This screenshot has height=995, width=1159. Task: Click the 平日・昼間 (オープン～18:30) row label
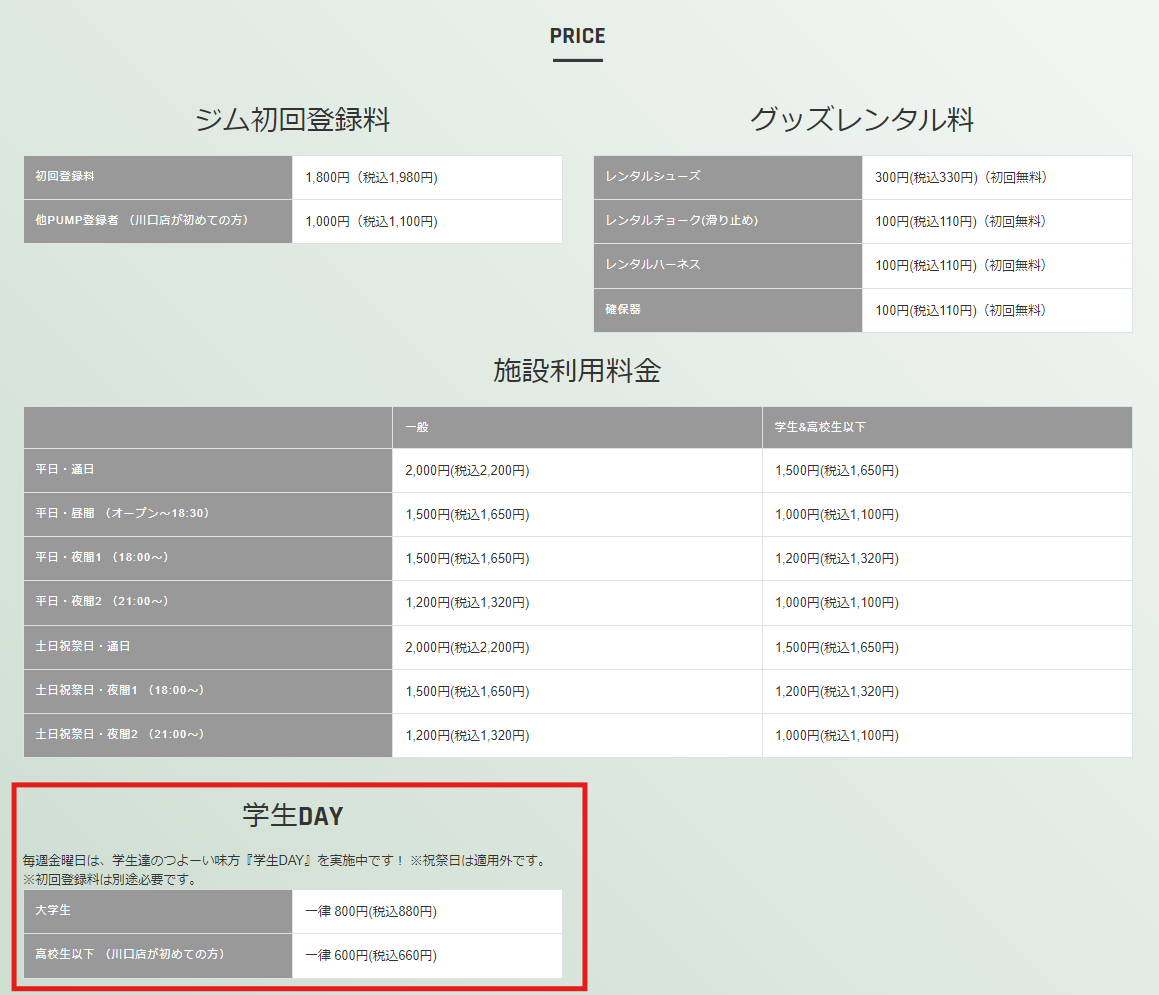pyautogui.click(x=122, y=514)
